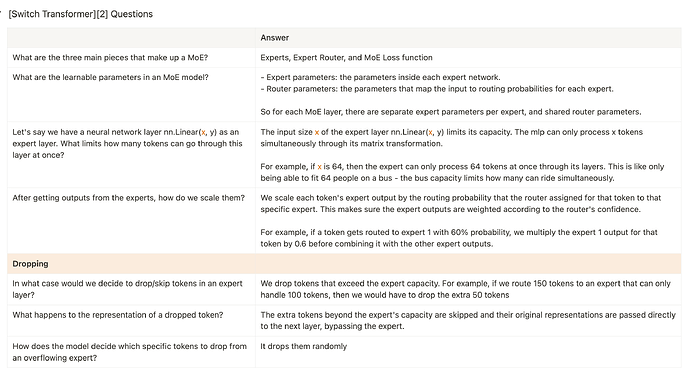The image size is (689, 377).
Task: Collapse the Switch Transformer Questions toggle
Action: pyautogui.click(x=1, y=14)
